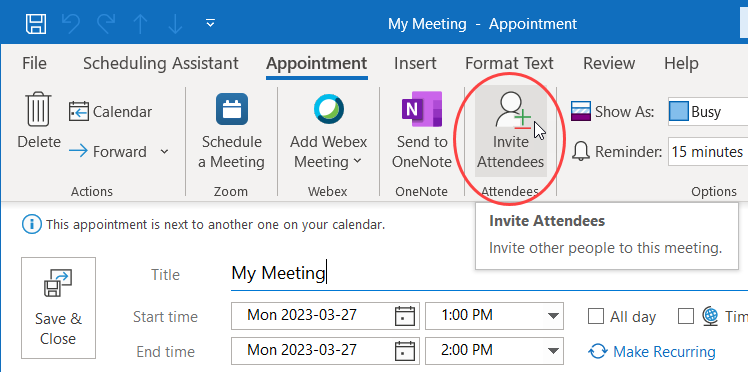Screen dimensions: 748x372
Task: Click the Actions group label
Action: pos(92,191)
